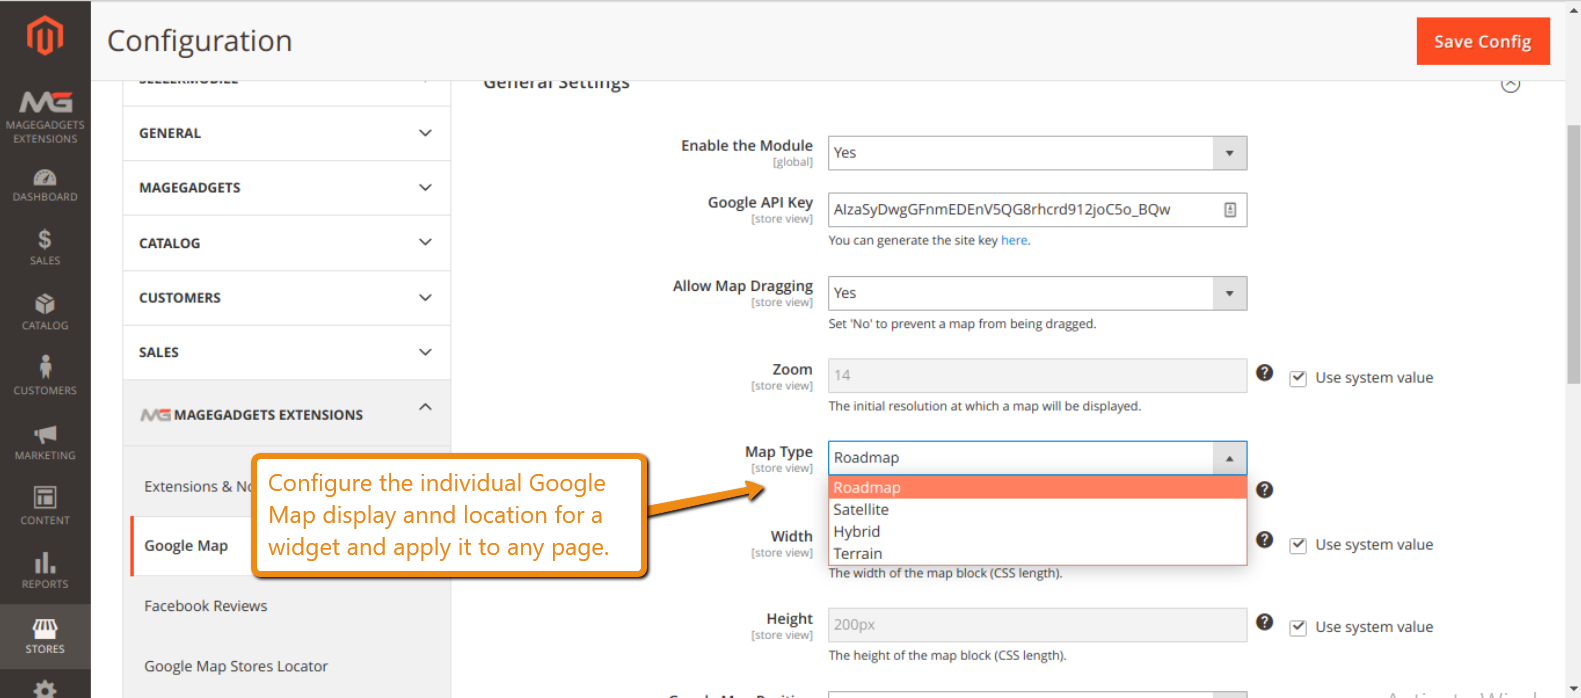This screenshot has height=698, width=1581.
Task: Click the Height field help tooltip icon
Action: [x=1264, y=622]
